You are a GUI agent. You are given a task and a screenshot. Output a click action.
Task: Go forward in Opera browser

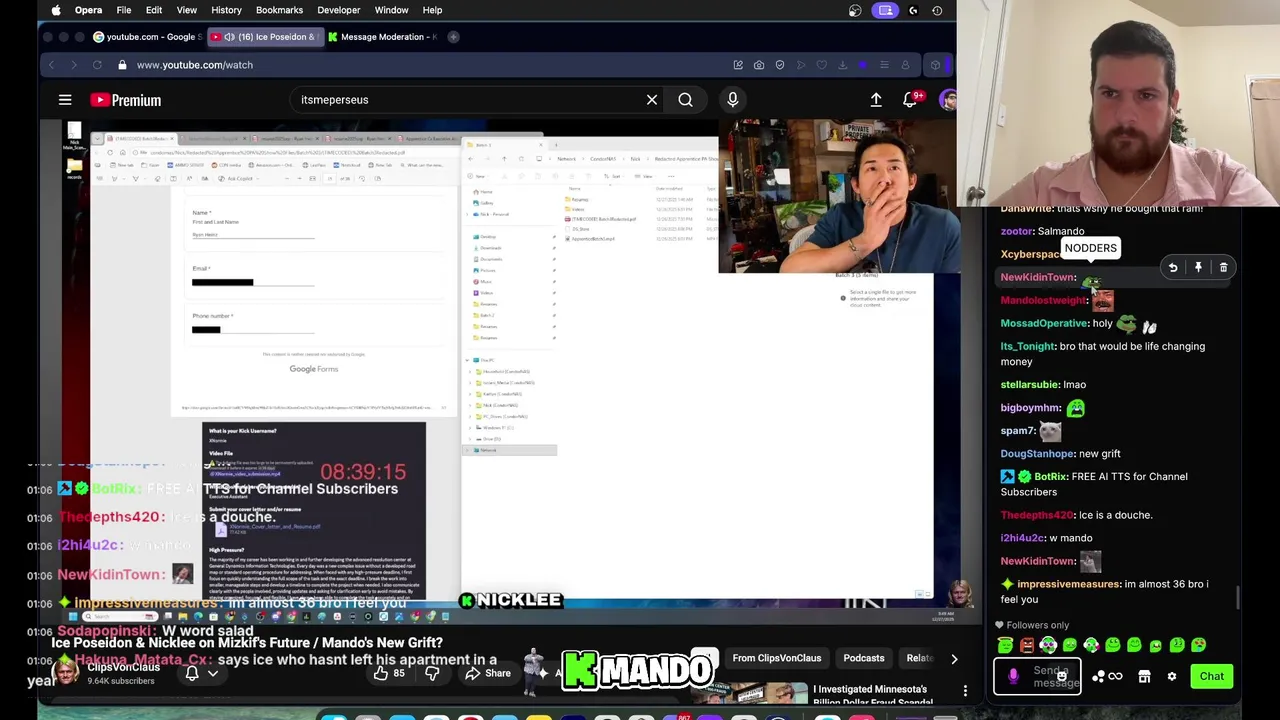tap(74, 65)
